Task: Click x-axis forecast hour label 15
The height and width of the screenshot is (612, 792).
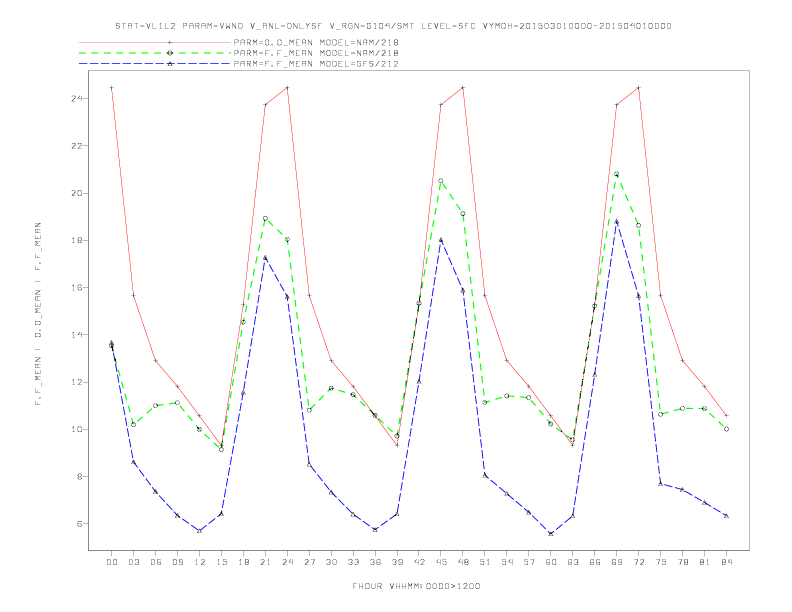Action: pyautogui.click(x=221, y=562)
